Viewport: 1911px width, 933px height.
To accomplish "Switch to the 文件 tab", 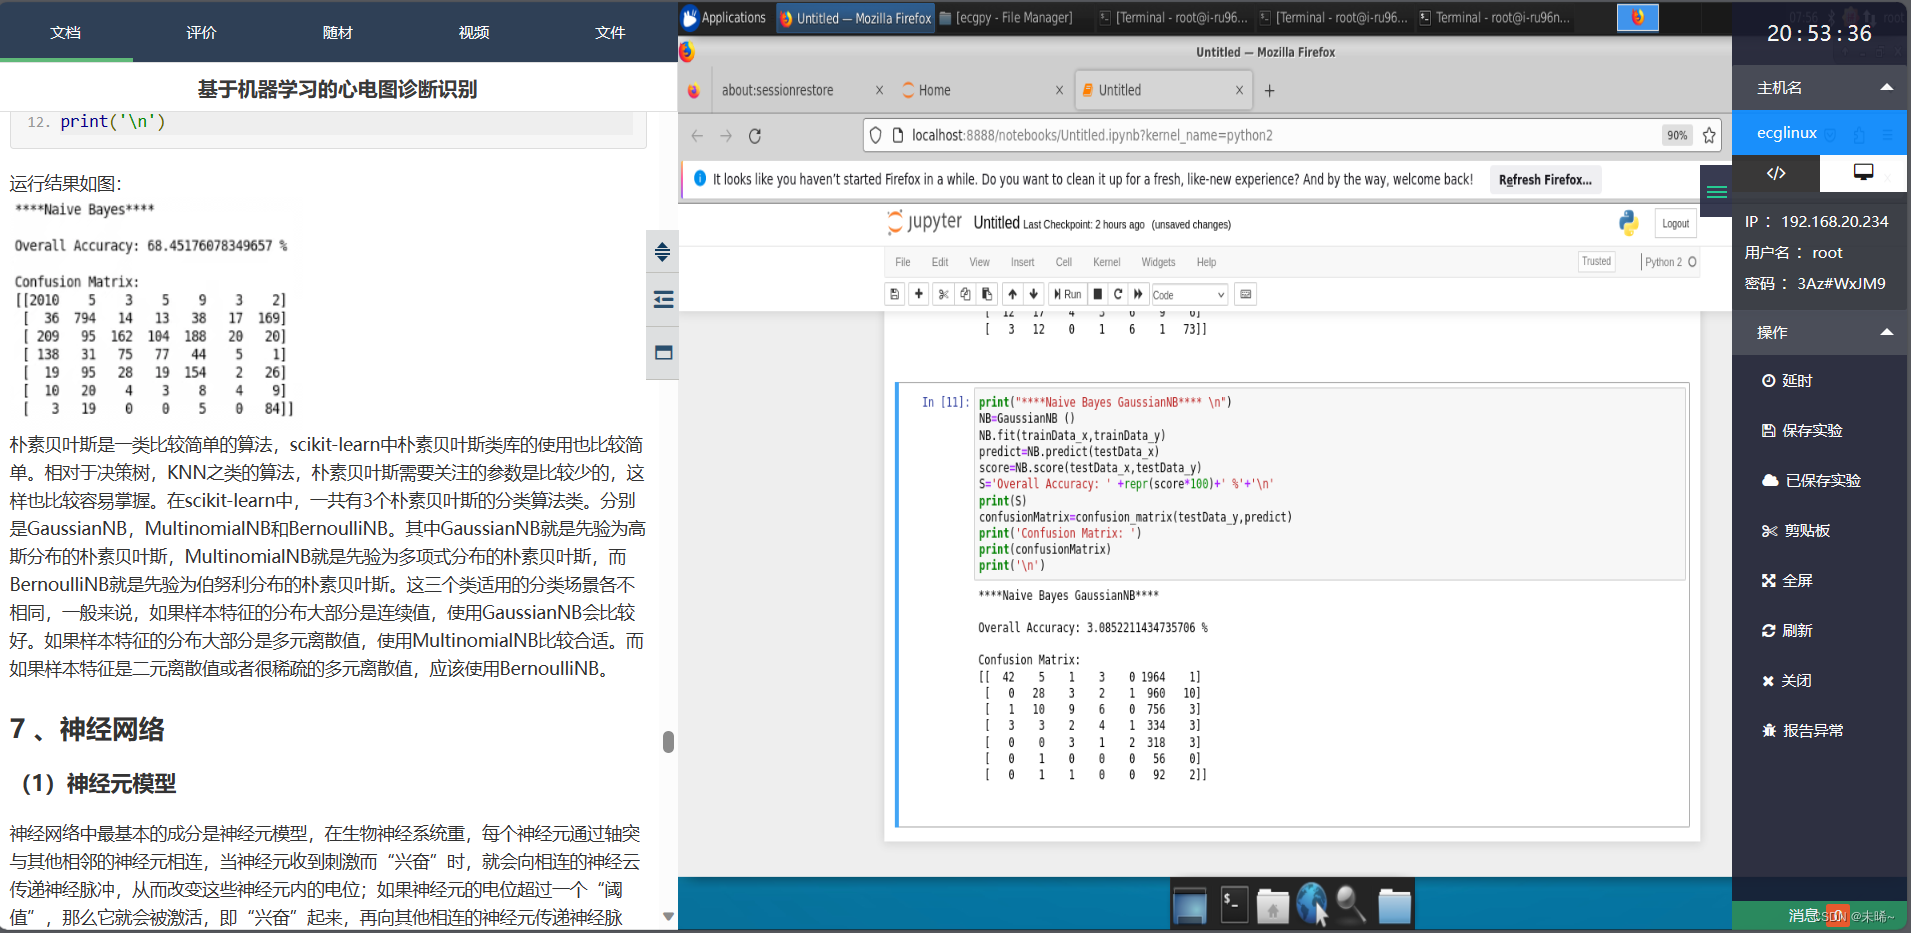I will (x=610, y=32).
